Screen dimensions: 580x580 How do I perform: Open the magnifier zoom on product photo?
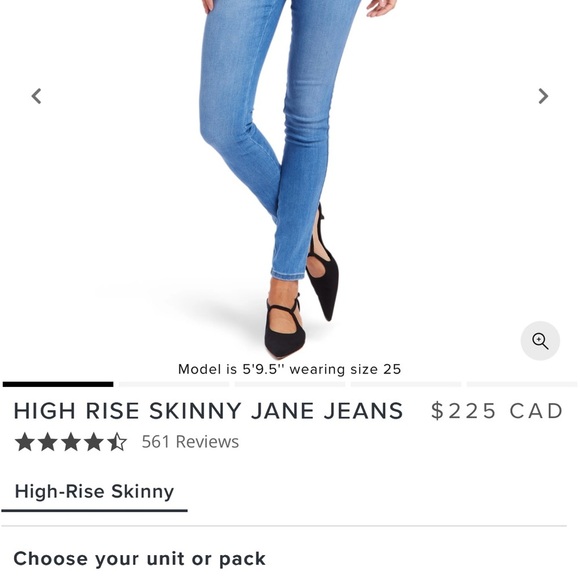click(x=540, y=341)
